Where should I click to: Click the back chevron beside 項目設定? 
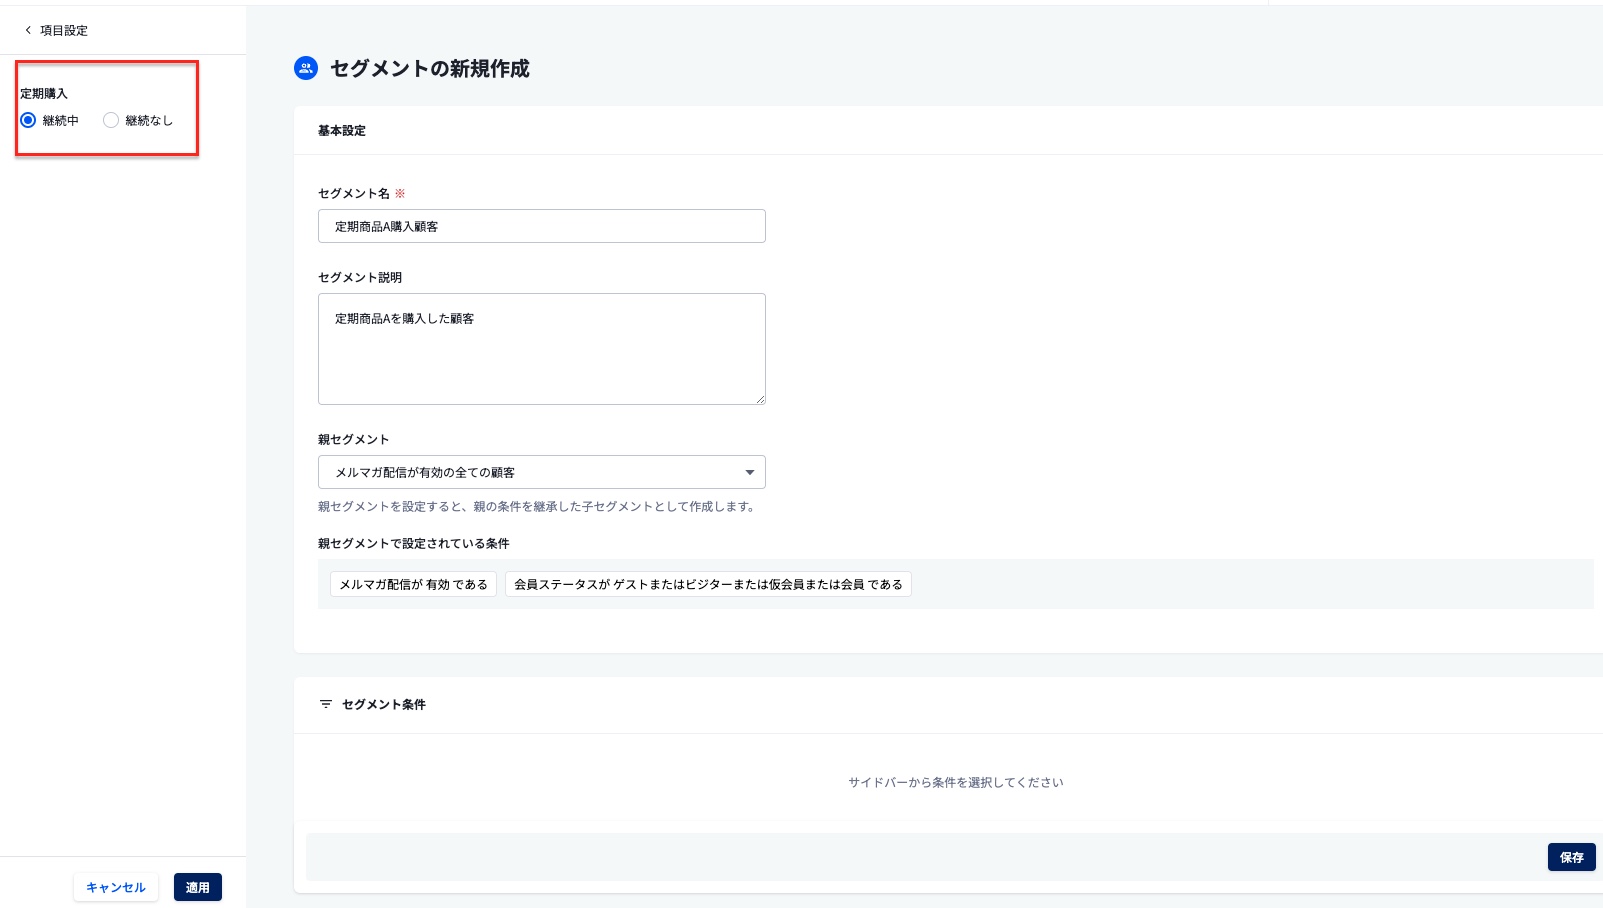27,30
